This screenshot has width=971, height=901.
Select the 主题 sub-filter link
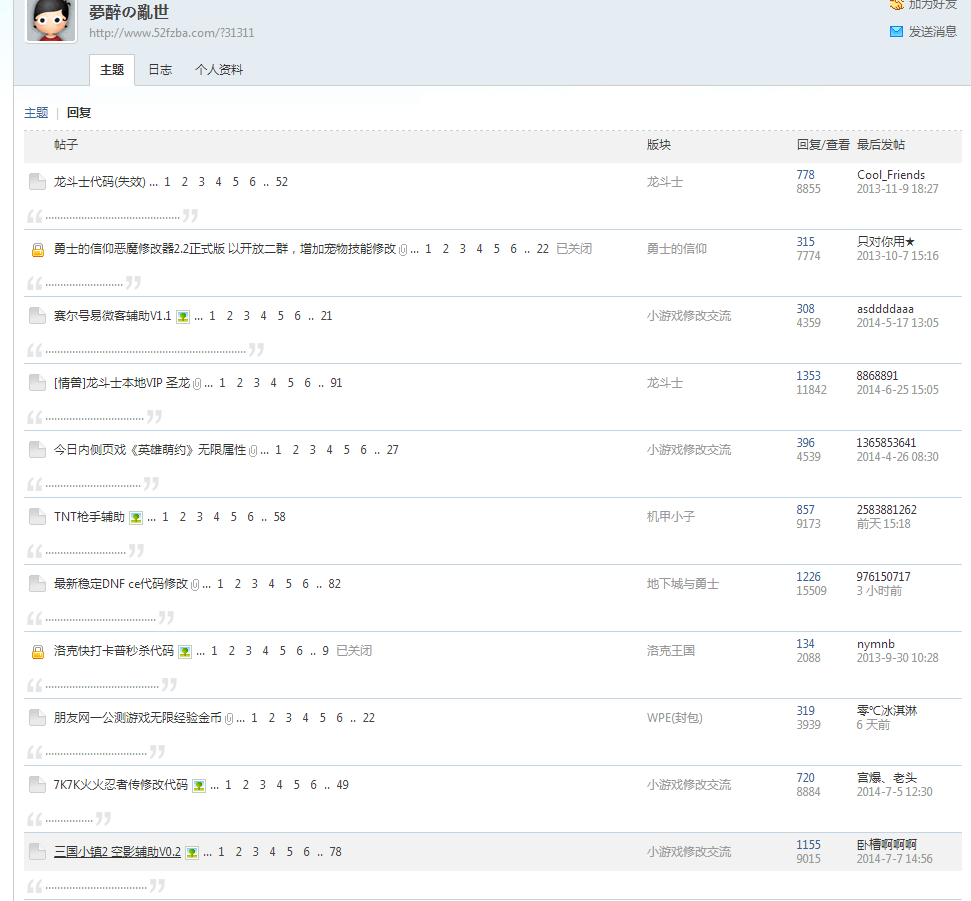coord(36,113)
